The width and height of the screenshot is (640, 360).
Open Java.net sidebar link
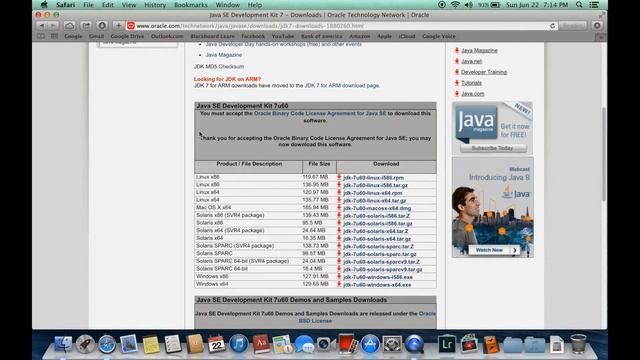471,61
